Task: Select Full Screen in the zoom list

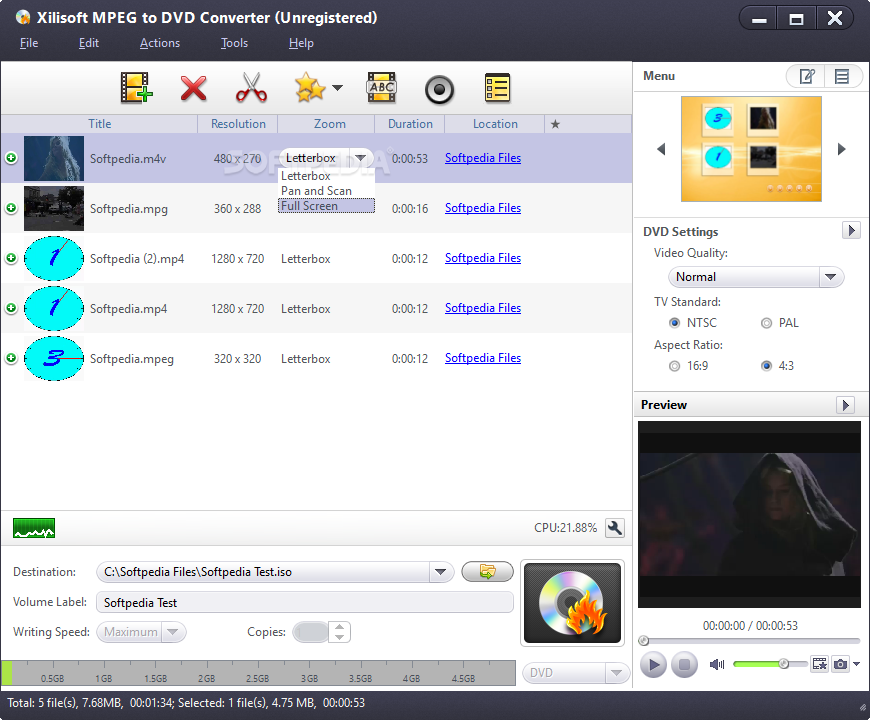Action: point(326,206)
